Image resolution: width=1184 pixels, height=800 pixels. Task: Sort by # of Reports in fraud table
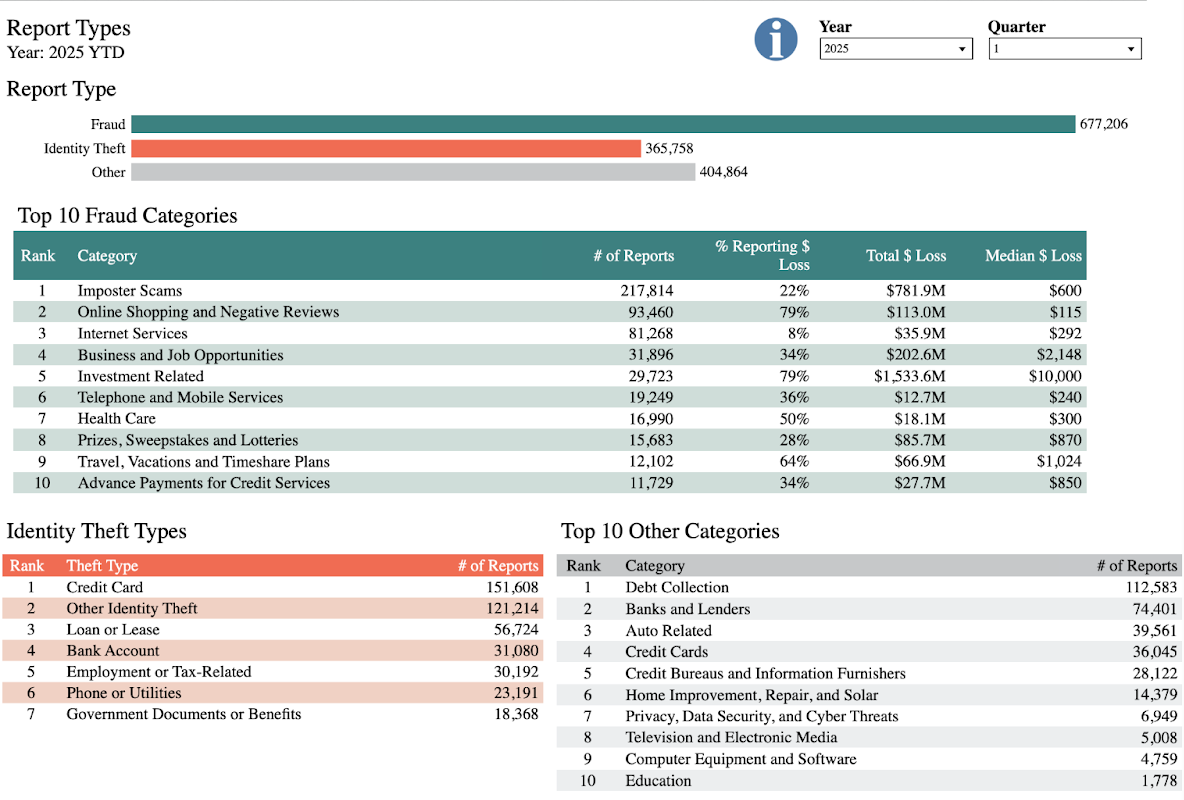click(x=633, y=256)
